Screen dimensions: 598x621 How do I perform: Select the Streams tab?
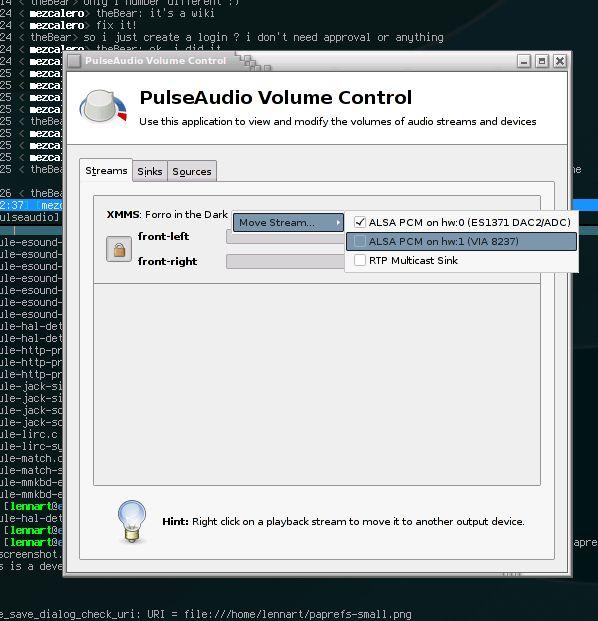coord(106,171)
